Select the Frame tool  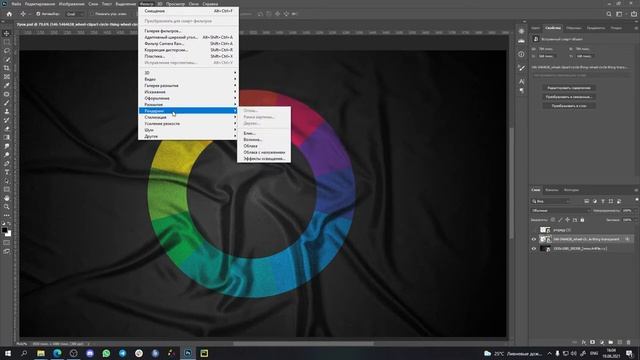tap(7, 77)
